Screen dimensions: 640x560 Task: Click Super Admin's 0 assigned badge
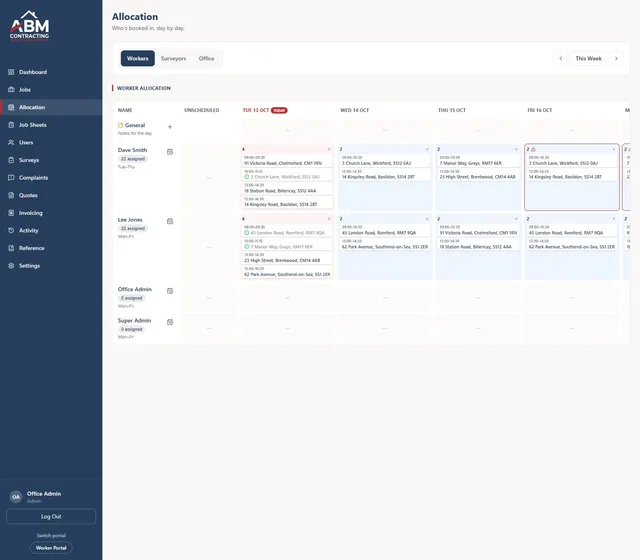pos(131,329)
